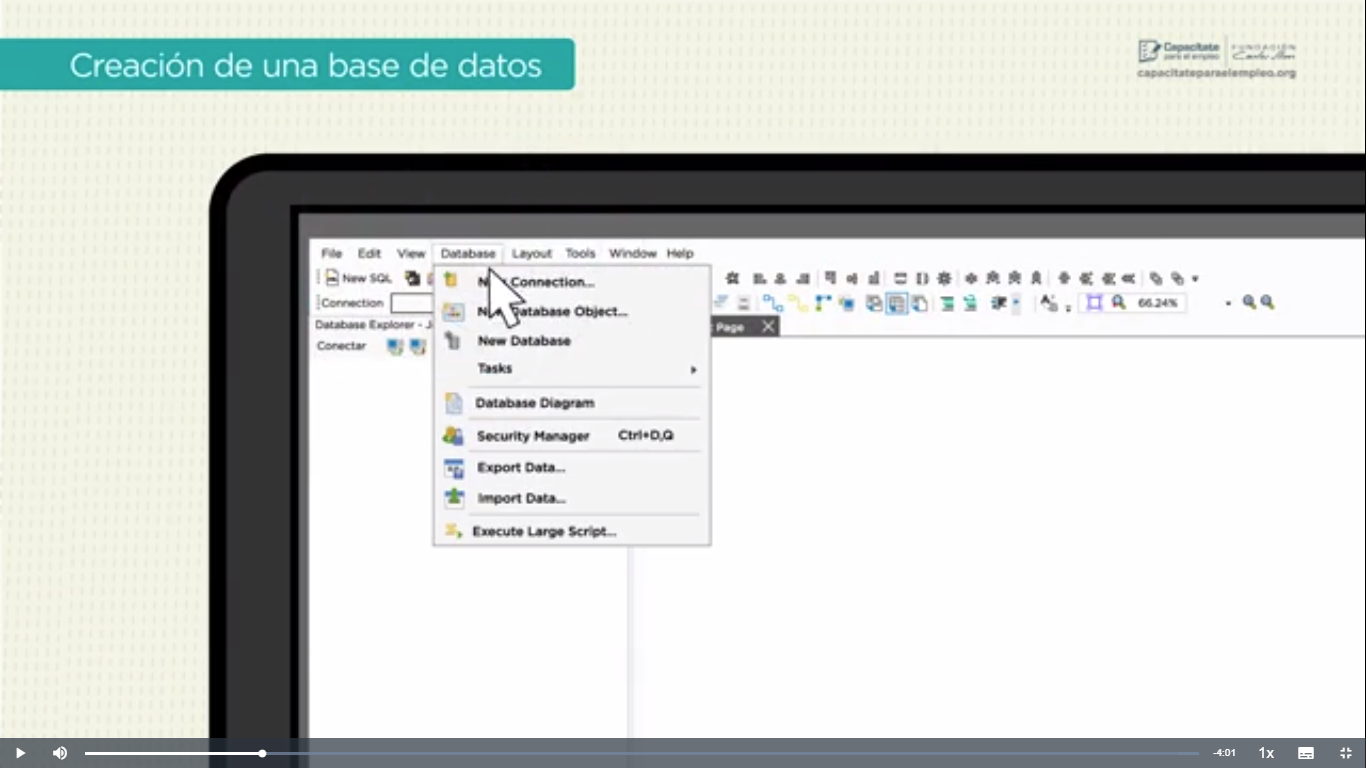
Task: Click the highlighted diagram layout toolbar icon
Action: (897, 303)
